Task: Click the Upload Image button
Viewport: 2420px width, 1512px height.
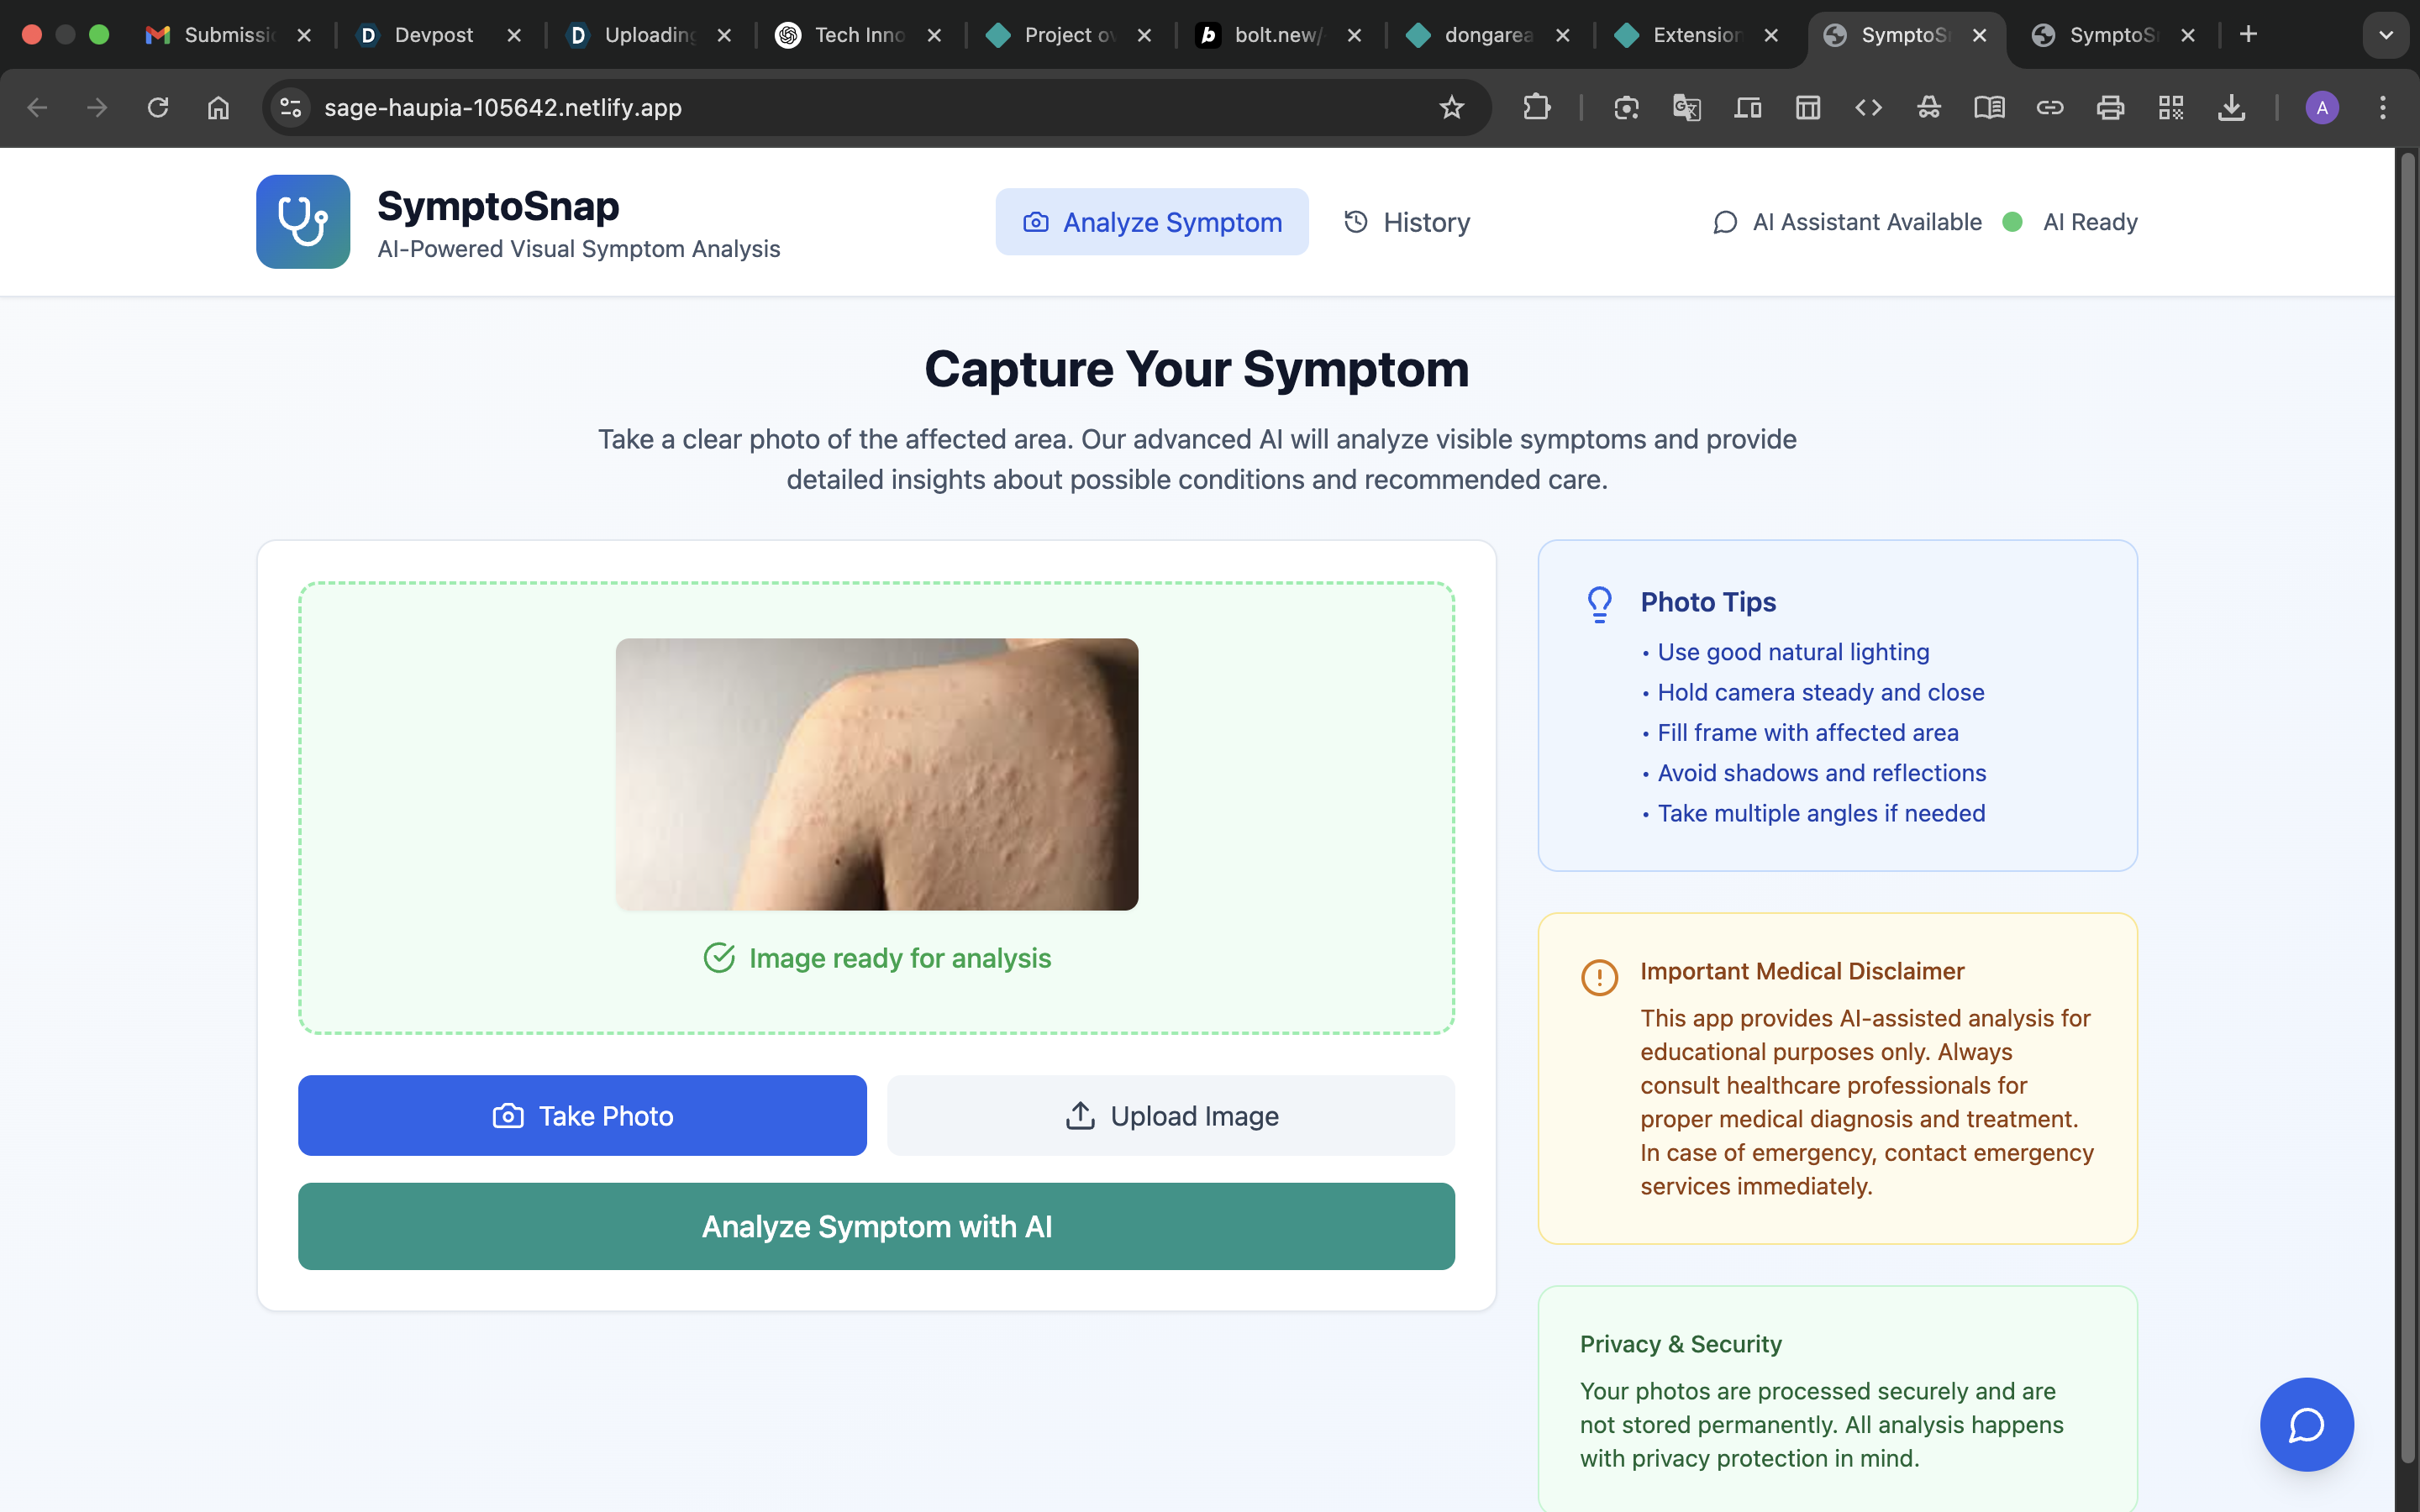Action: point(1170,1115)
